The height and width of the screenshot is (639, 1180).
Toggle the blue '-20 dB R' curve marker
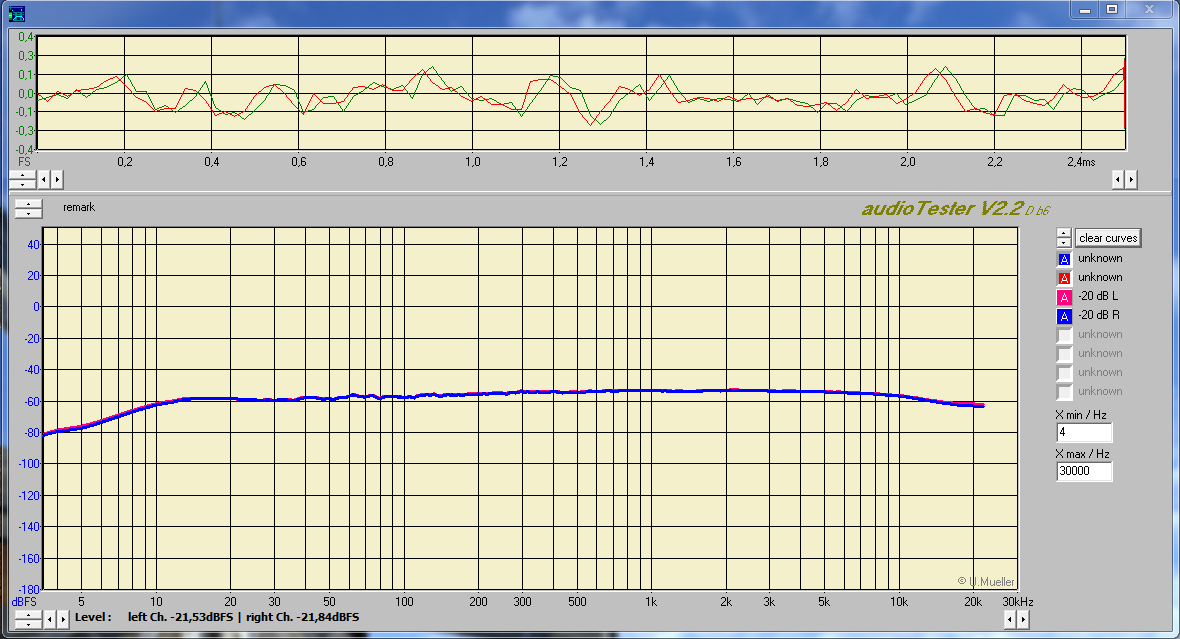[1064, 316]
